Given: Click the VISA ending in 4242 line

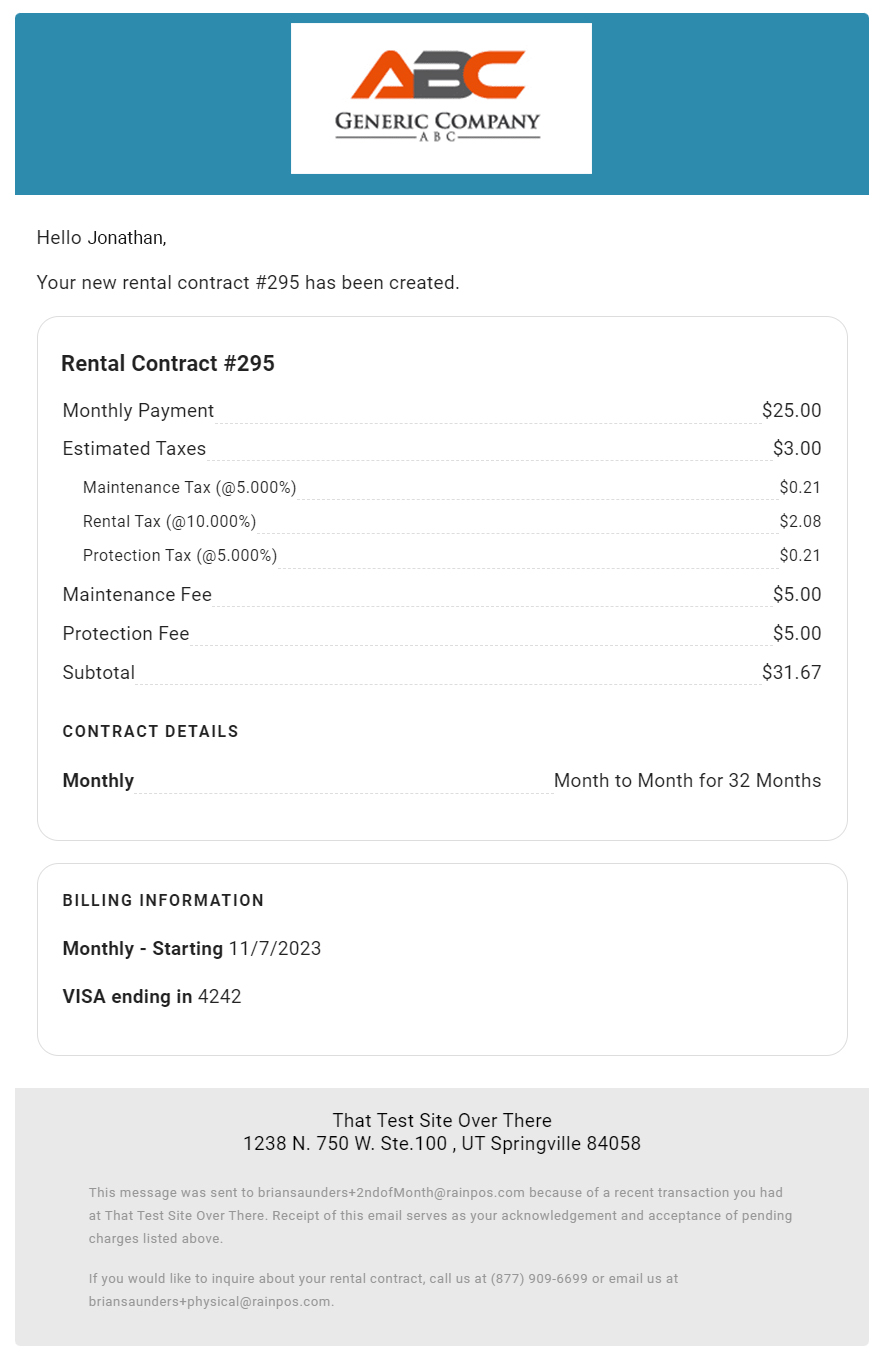Looking at the screenshot, I should click(x=152, y=996).
